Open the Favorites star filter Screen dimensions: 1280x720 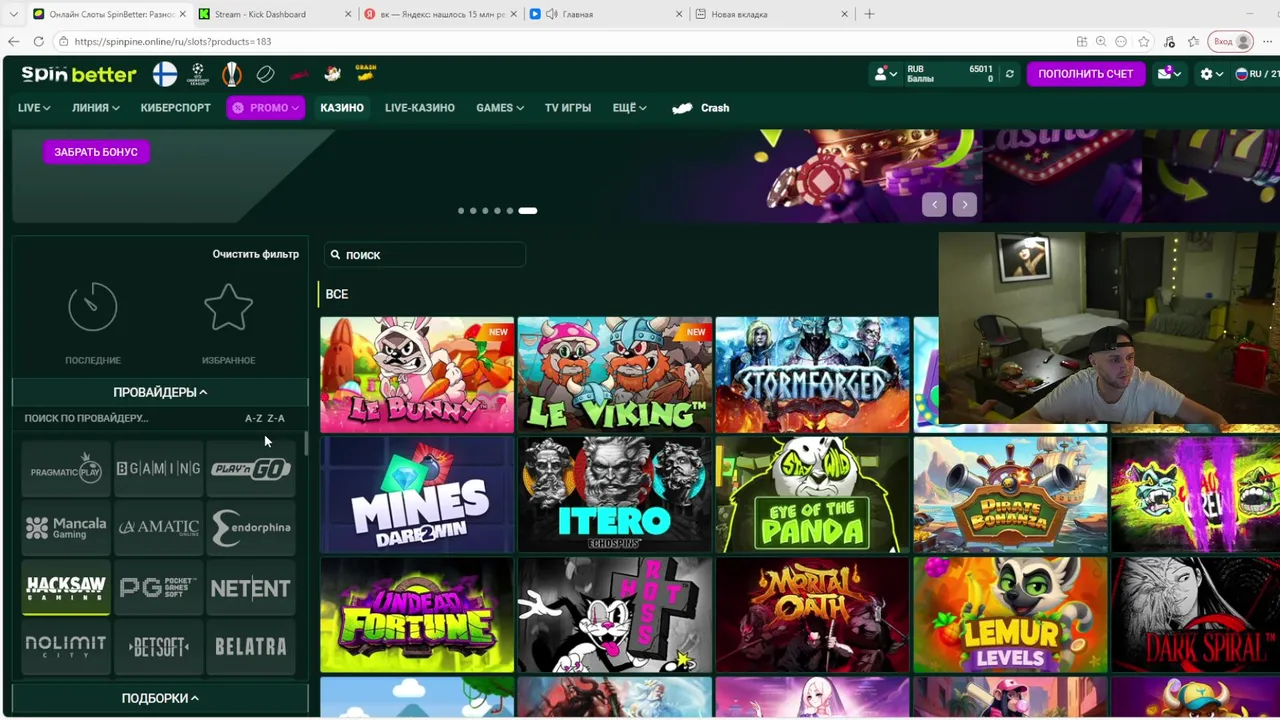(228, 307)
